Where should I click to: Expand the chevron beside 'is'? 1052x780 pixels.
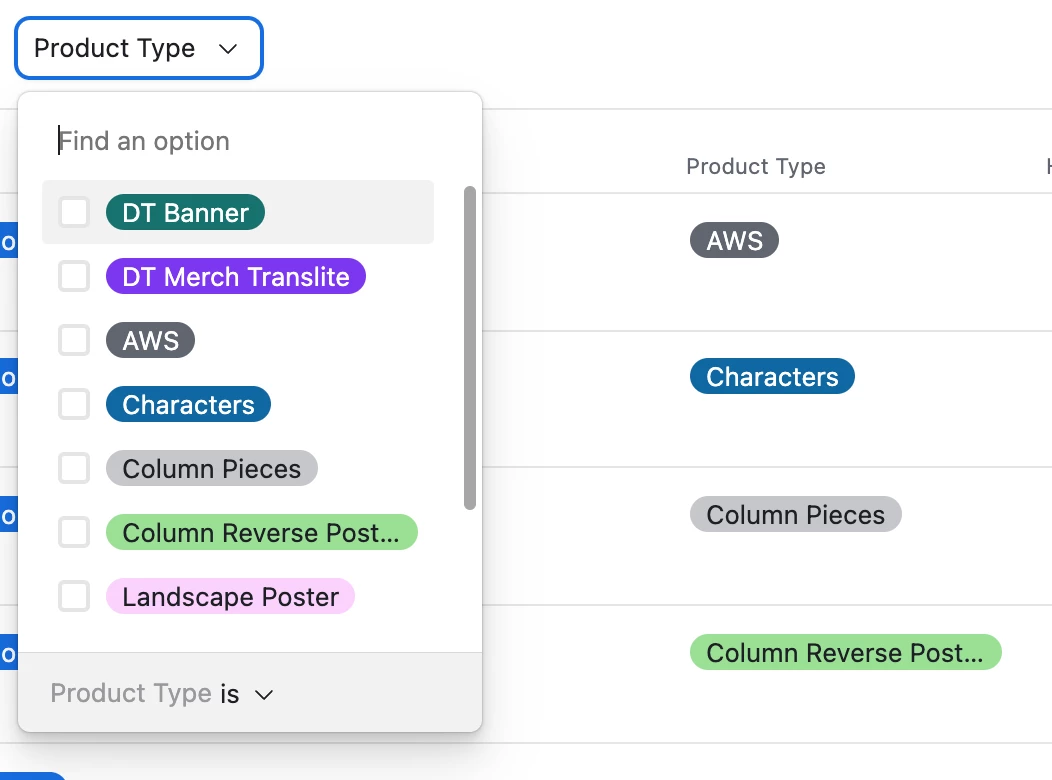(264, 694)
